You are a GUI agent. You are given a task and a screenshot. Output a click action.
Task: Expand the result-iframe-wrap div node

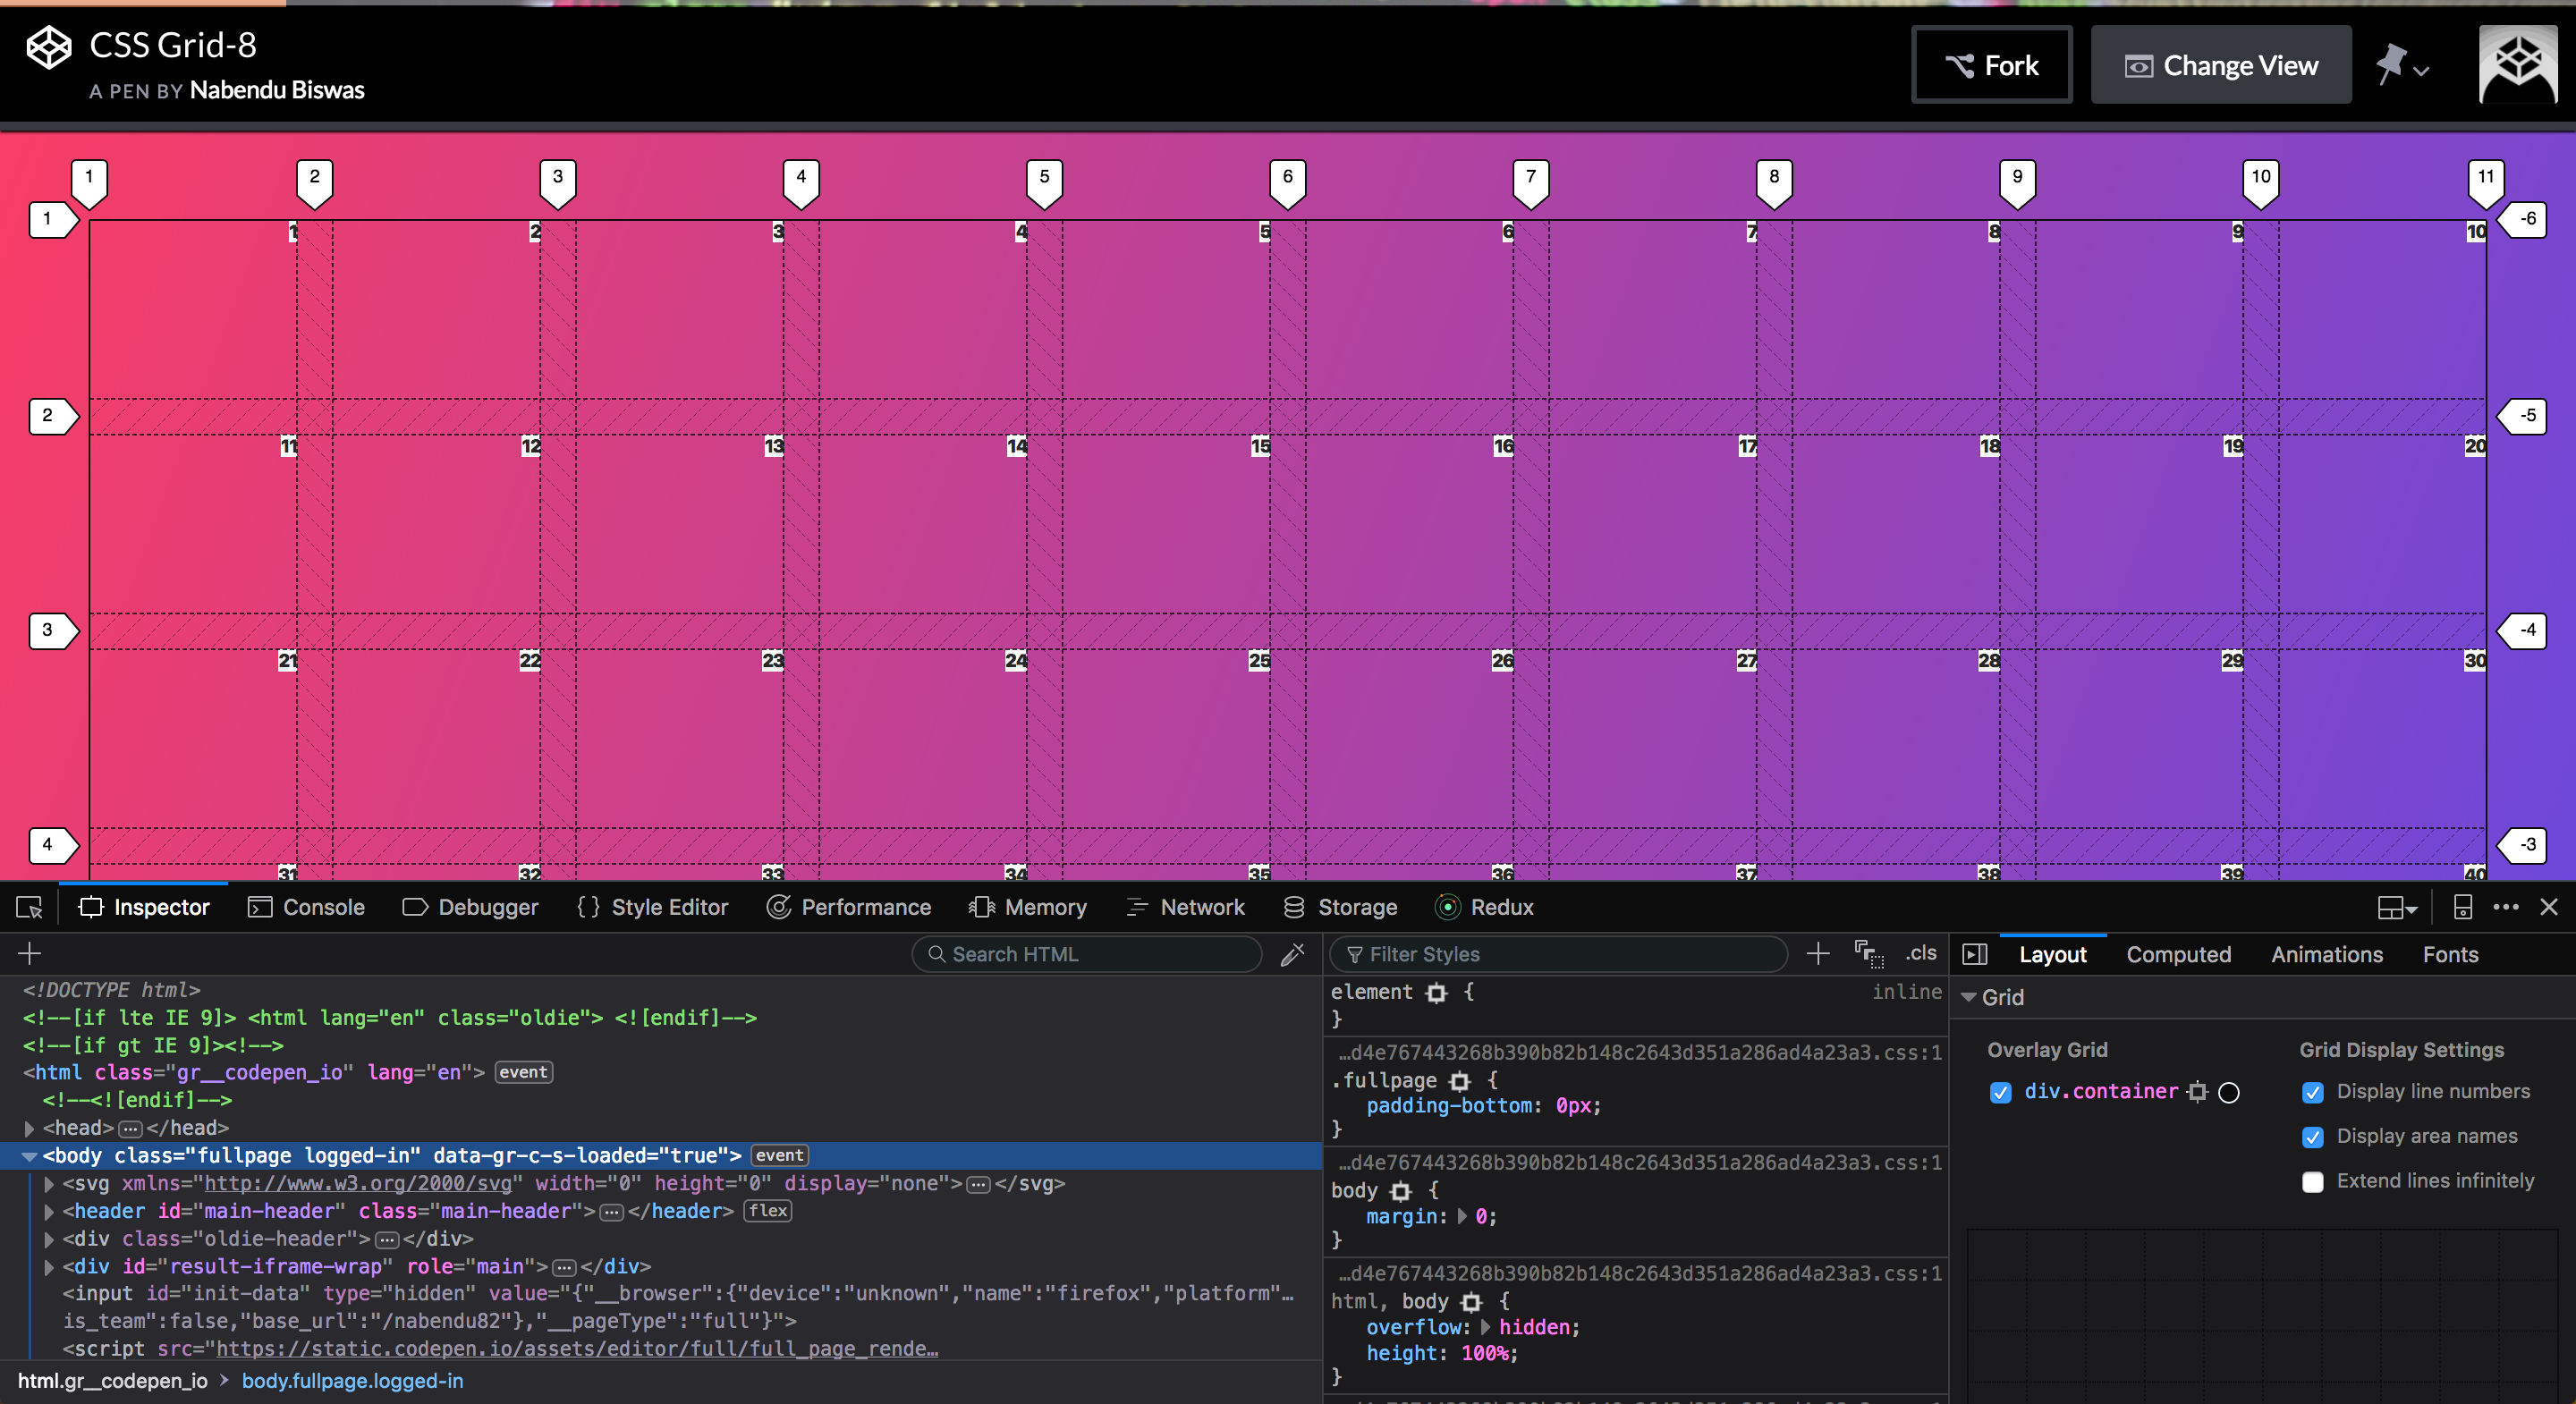tap(49, 1267)
